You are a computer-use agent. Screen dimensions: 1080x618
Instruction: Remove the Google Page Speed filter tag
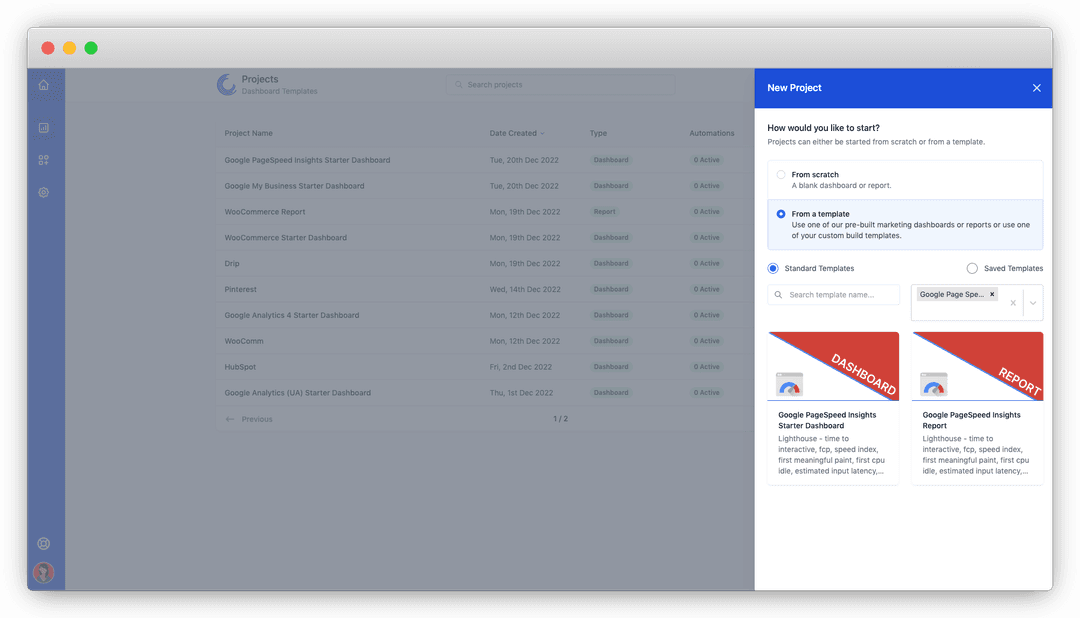tap(992, 294)
